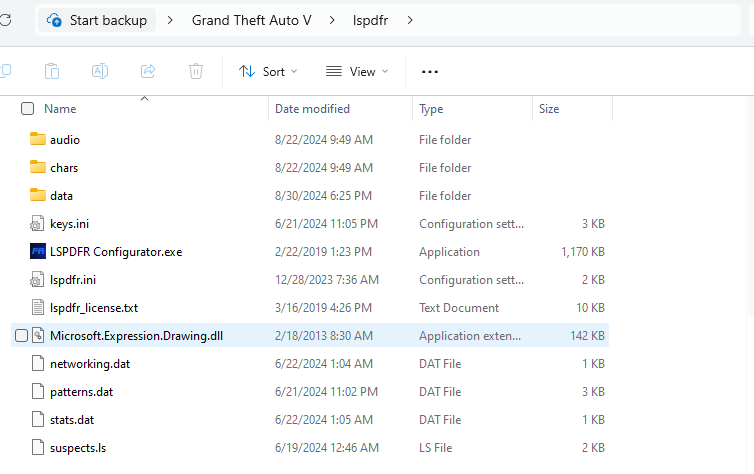Viewport: 754px width, 474px height.
Task: Toggle the select-all checkbox in header
Action: click(x=27, y=108)
